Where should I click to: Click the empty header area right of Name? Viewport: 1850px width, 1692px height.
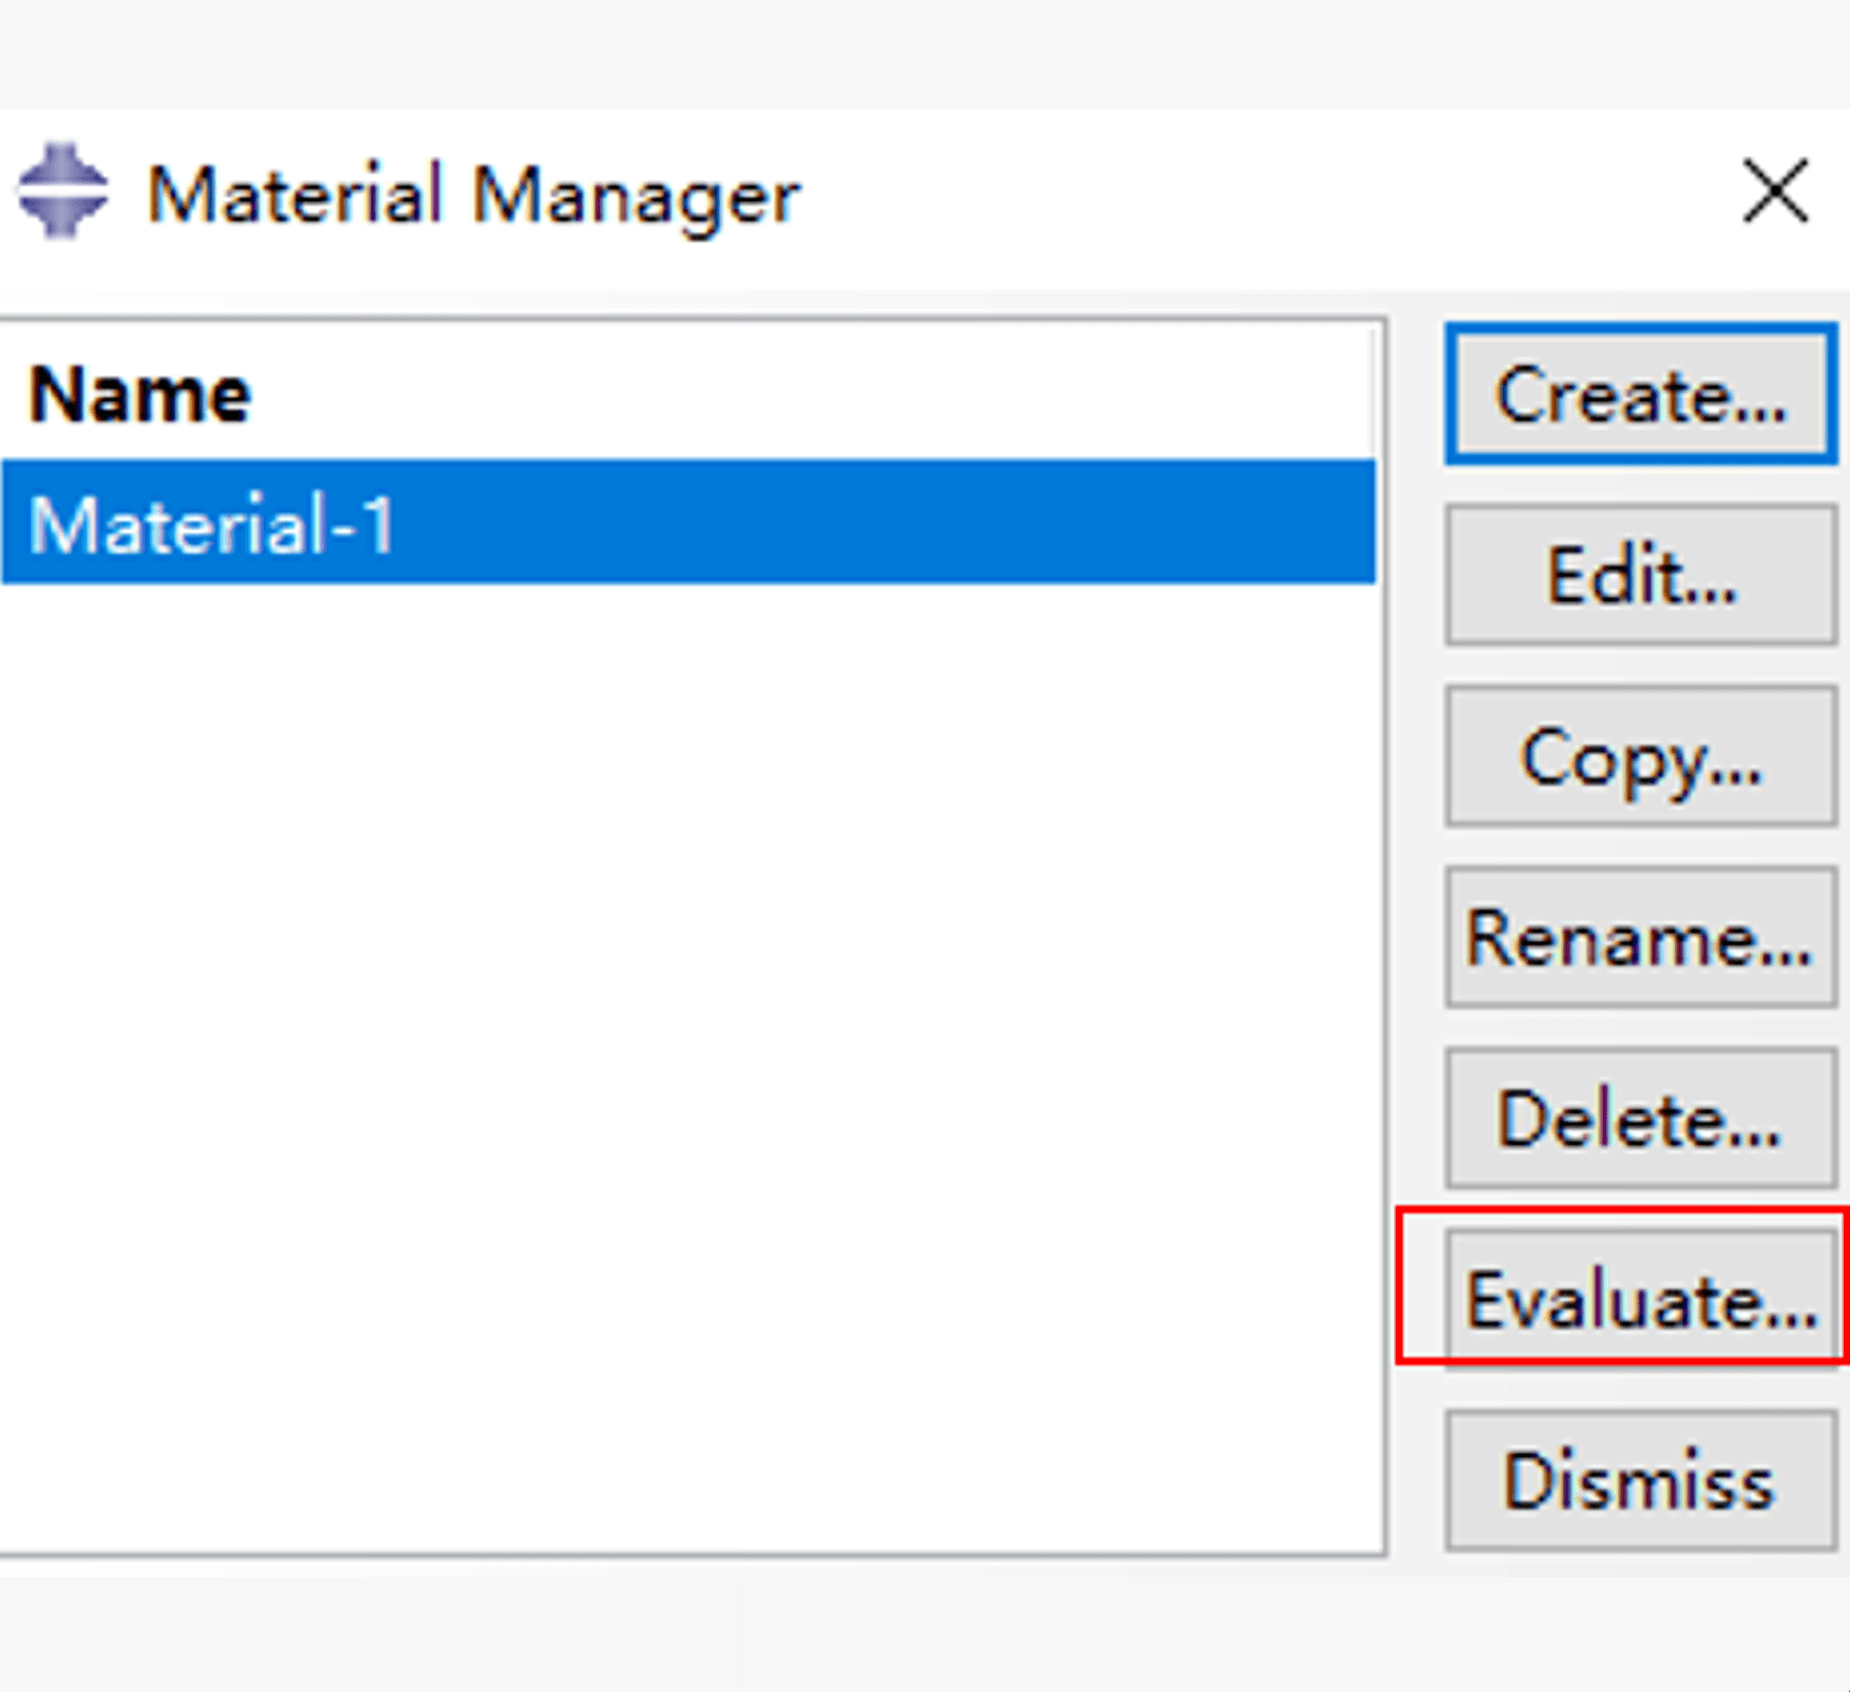pos(800,395)
